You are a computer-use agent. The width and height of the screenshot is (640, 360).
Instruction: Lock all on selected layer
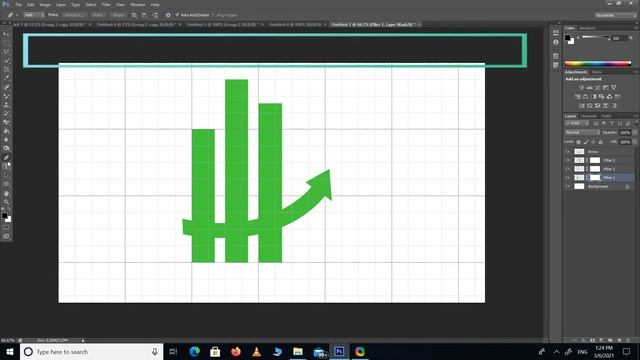click(x=600, y=142)
